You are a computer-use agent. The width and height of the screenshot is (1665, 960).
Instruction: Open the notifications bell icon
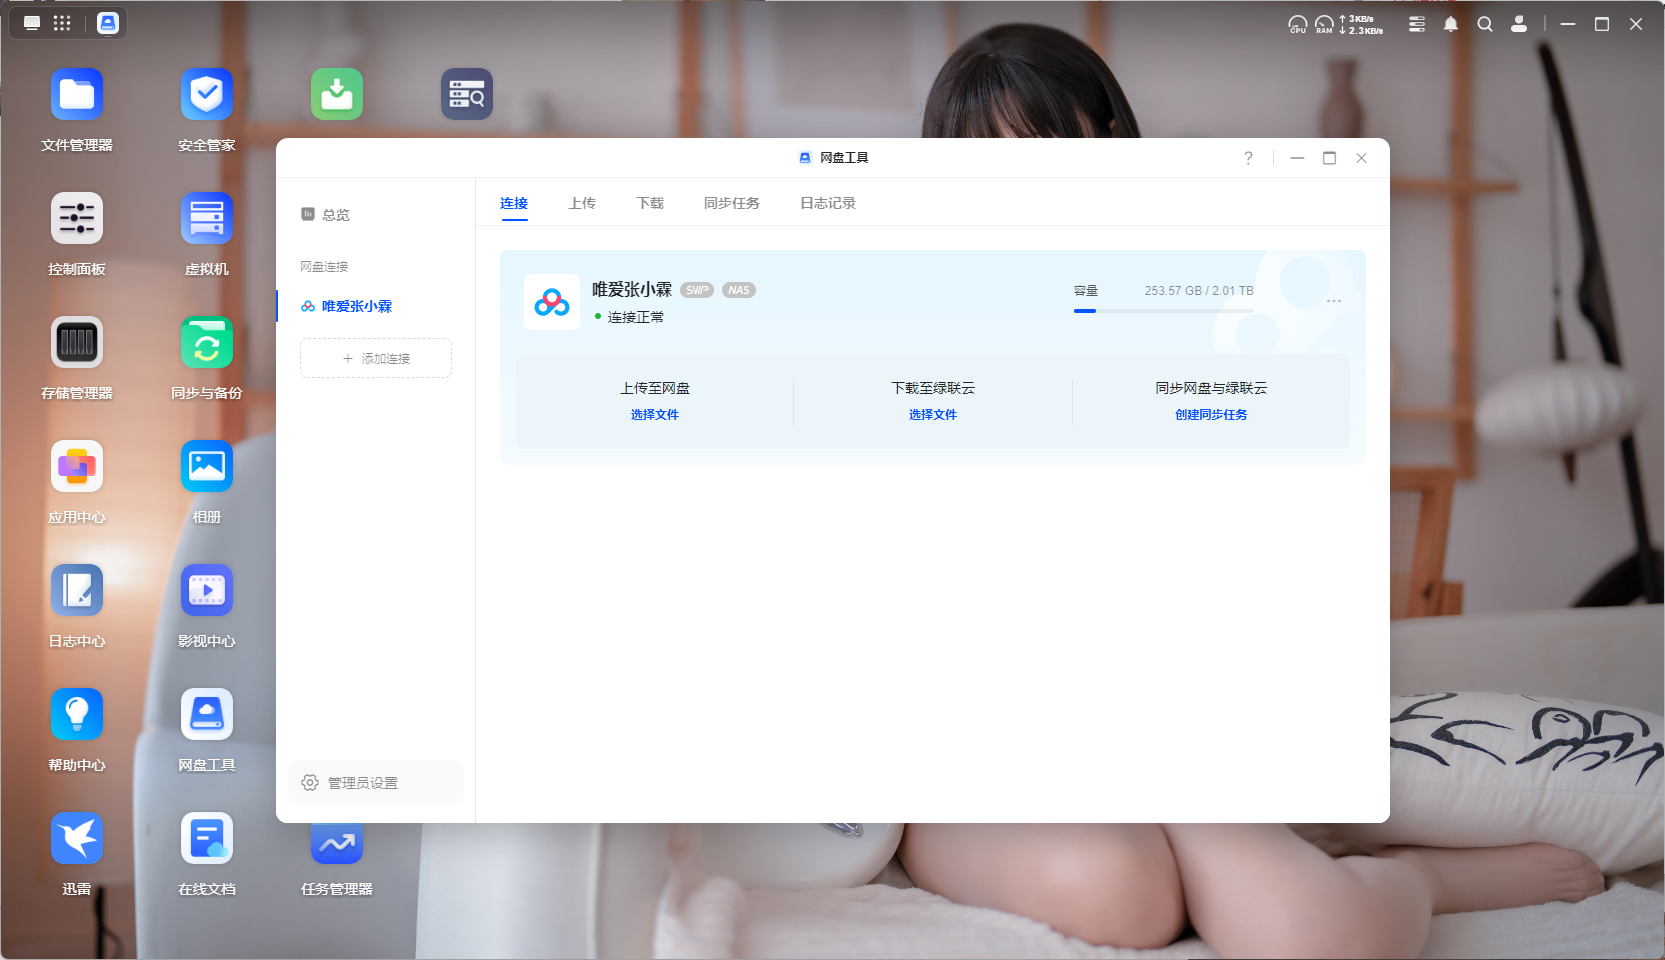coord(1451,24)
